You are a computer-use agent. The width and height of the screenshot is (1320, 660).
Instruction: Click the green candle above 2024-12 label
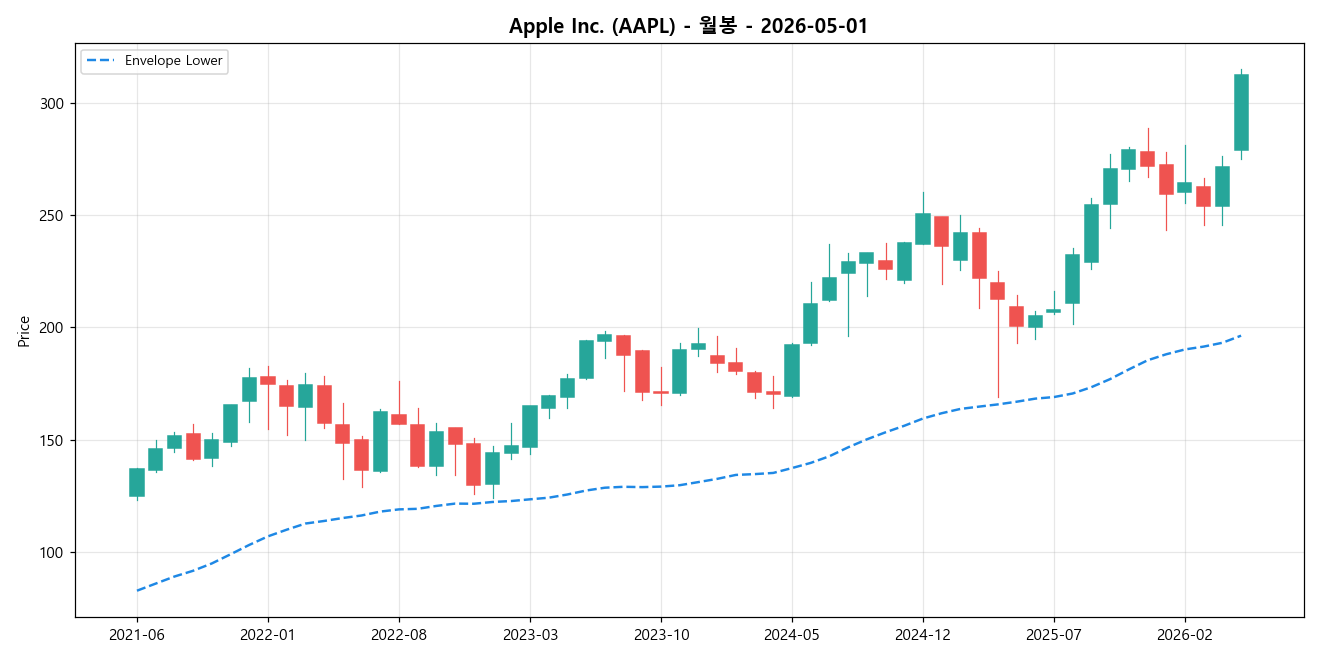(923, 228)
